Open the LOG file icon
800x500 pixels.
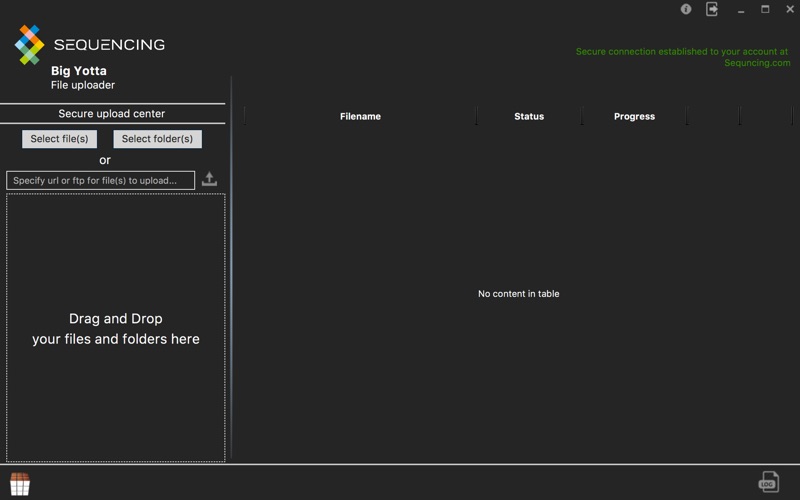coord(768,482)
